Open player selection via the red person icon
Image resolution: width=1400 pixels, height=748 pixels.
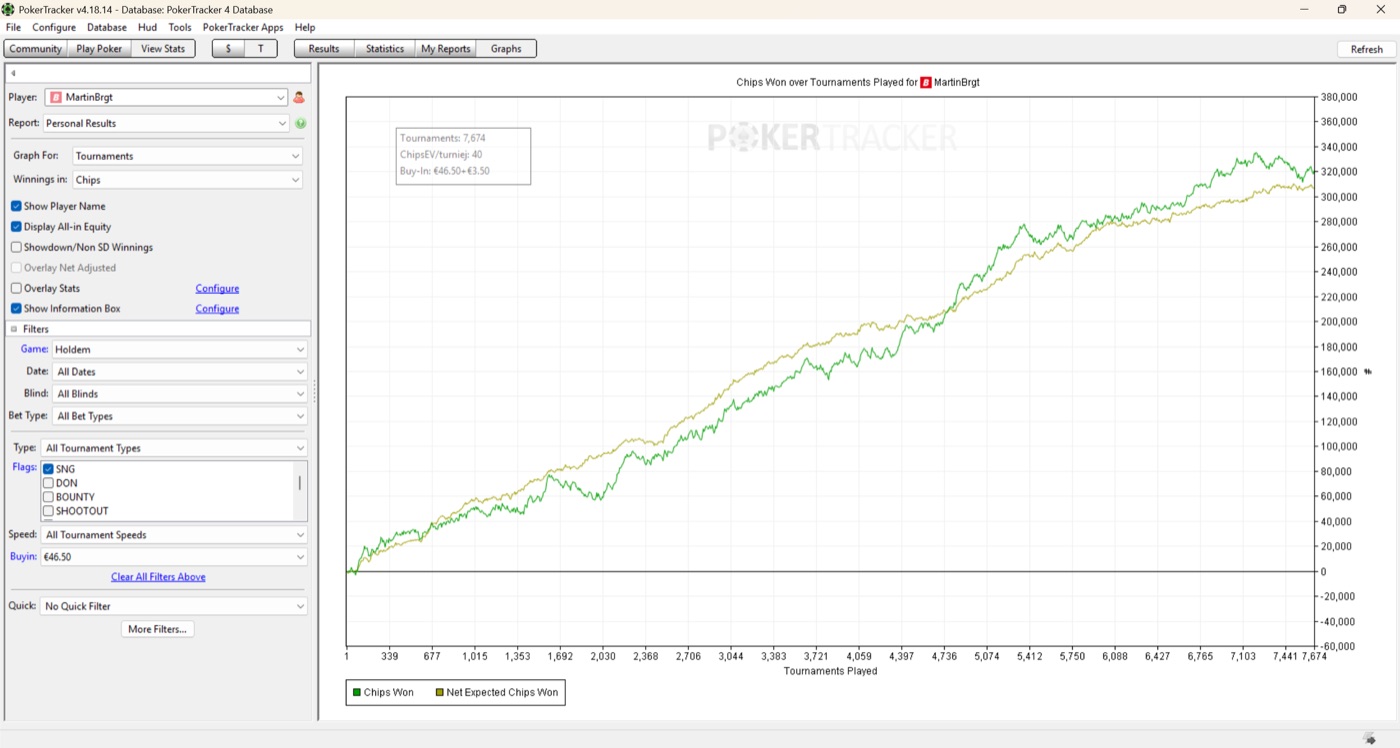298,98
